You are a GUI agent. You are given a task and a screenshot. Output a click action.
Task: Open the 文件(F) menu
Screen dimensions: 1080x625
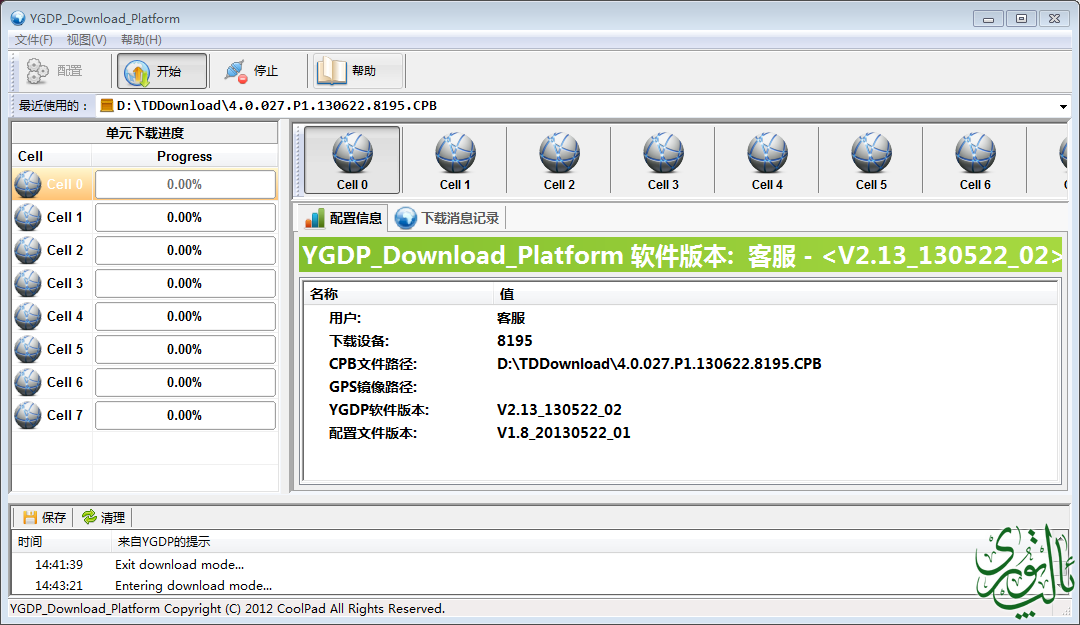tap(34, 39)
